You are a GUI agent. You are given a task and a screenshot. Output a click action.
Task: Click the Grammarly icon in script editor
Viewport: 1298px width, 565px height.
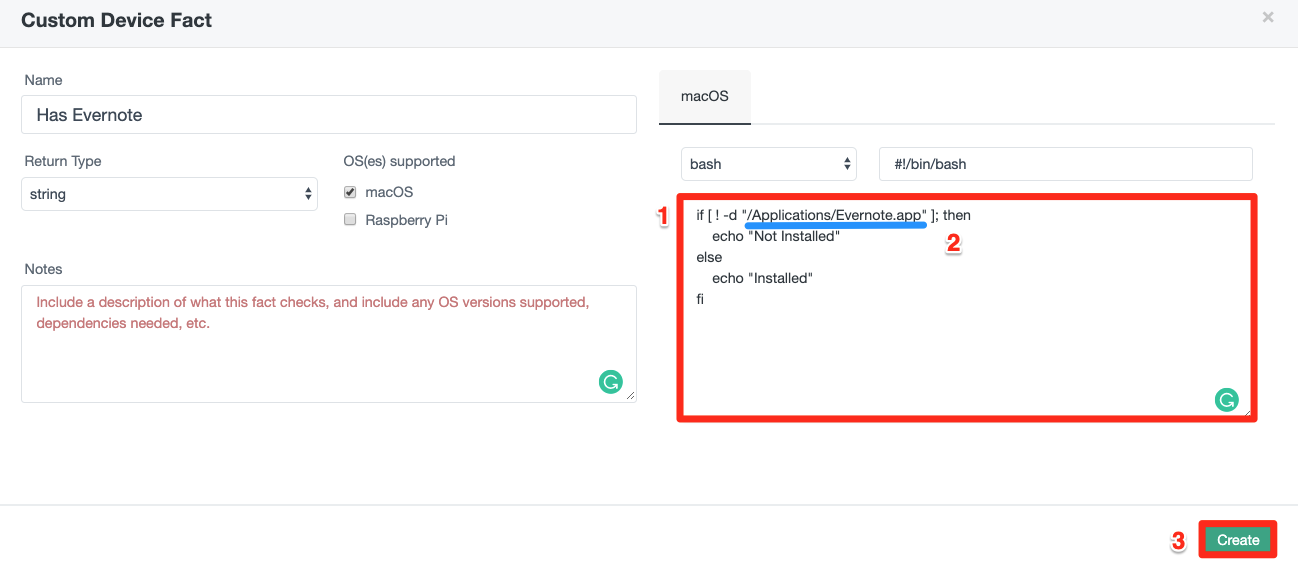point(1226,400)
